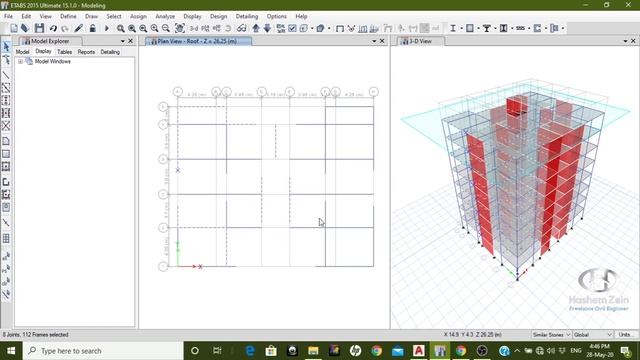Viewport: 640px width, 360px height.
Task: Open the File menu
Action: (x=8, y=16)
